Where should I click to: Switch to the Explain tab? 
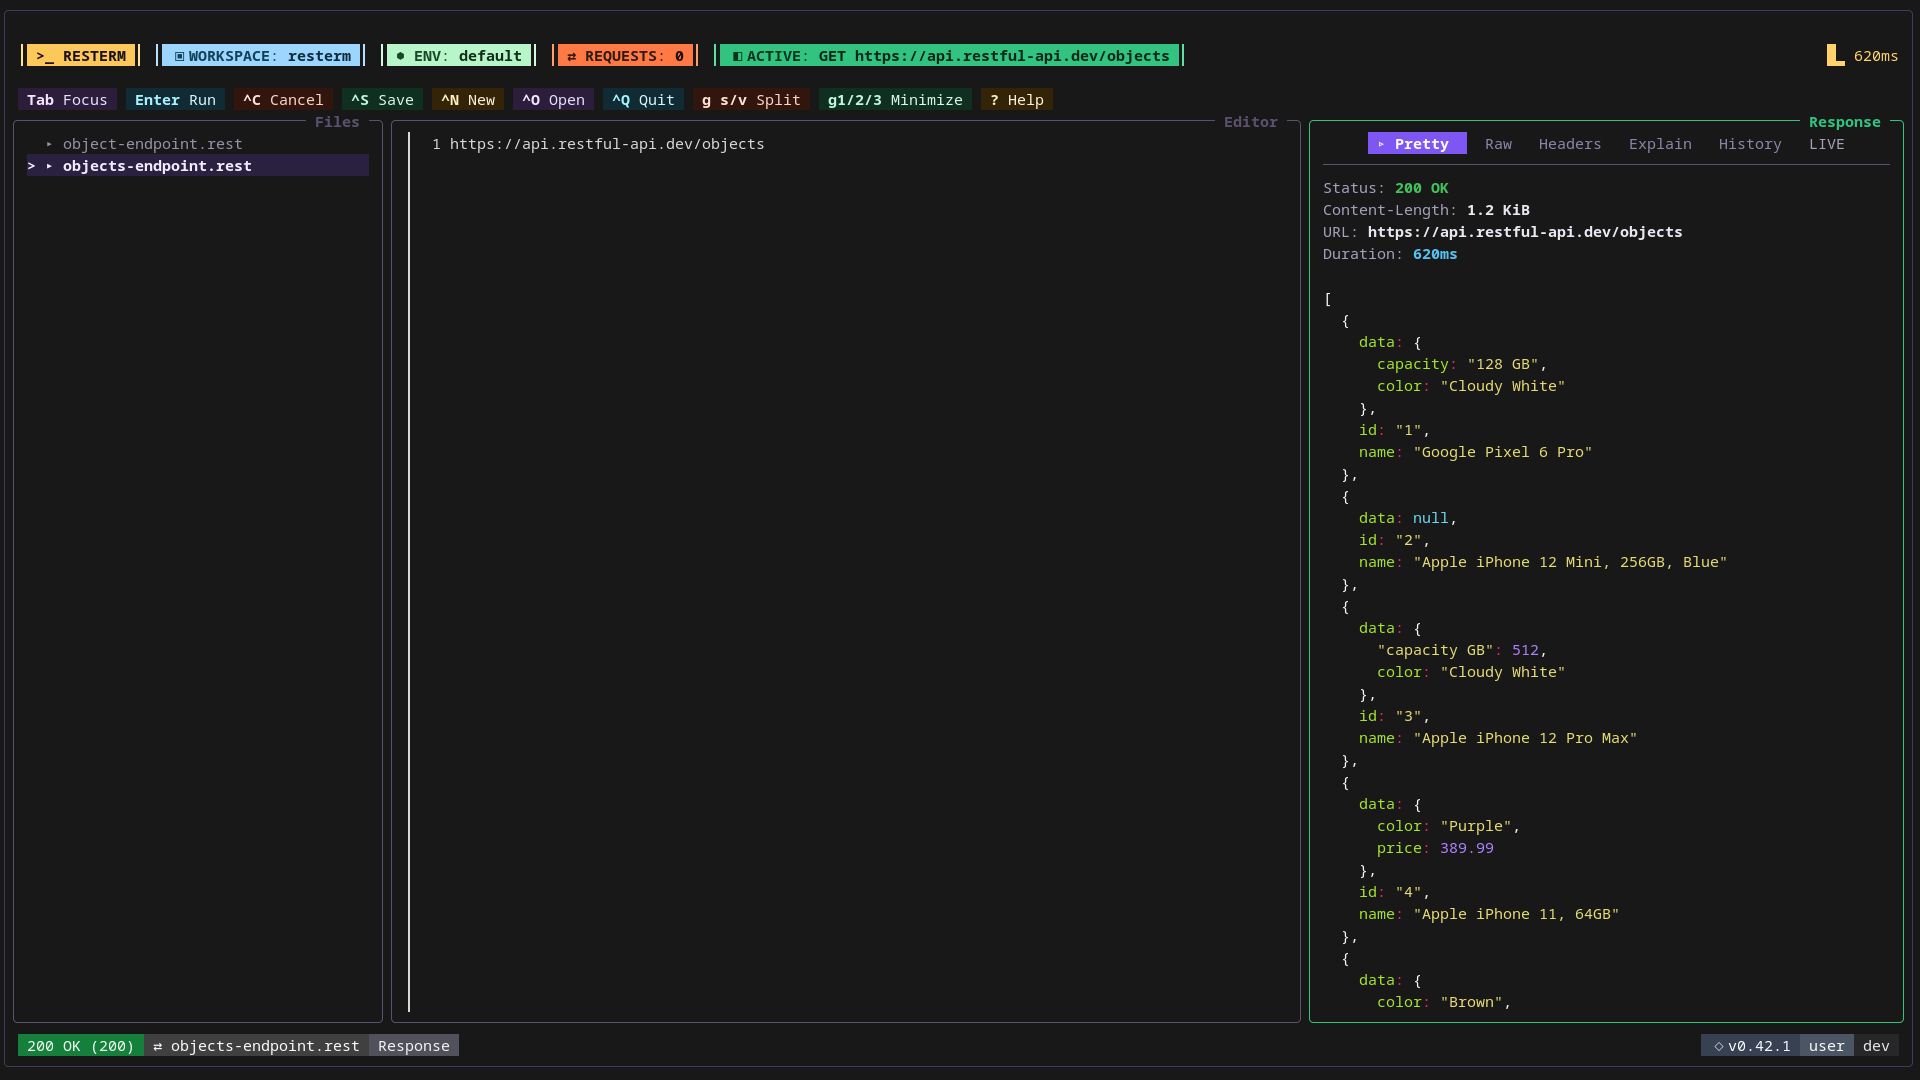point(1660,144)
